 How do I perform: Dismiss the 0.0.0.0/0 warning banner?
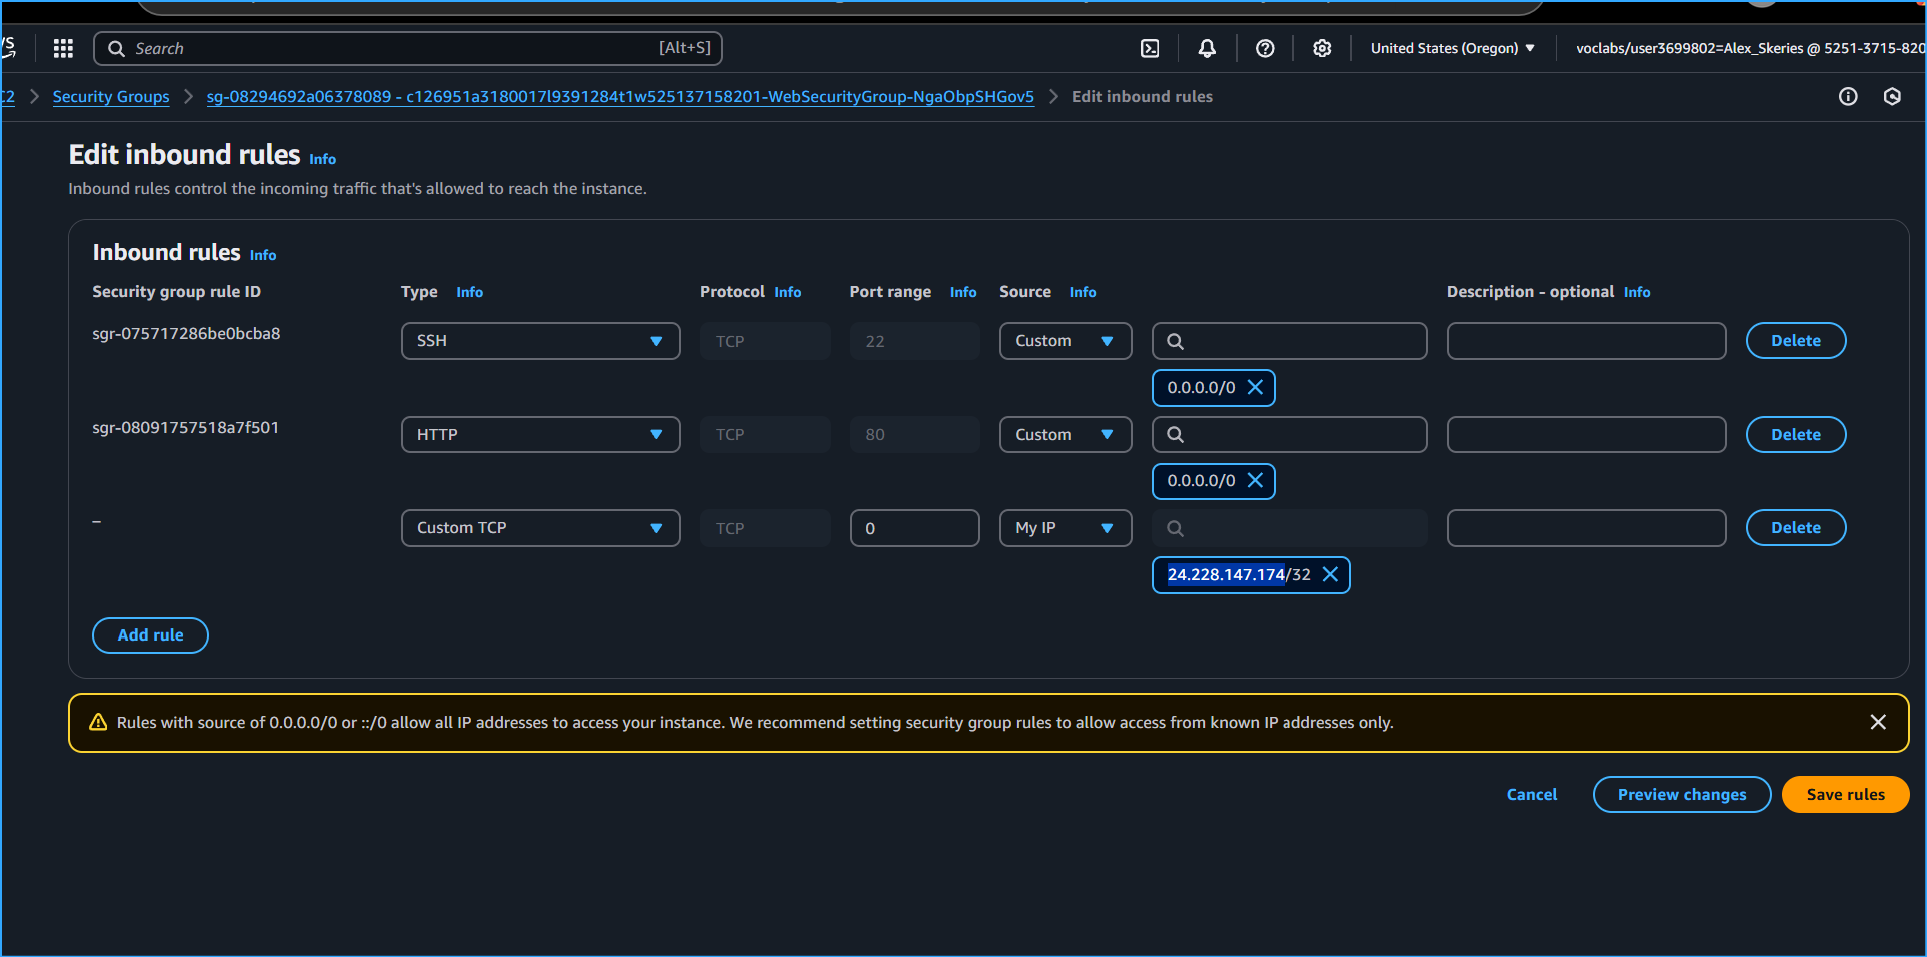point(1878,722)
